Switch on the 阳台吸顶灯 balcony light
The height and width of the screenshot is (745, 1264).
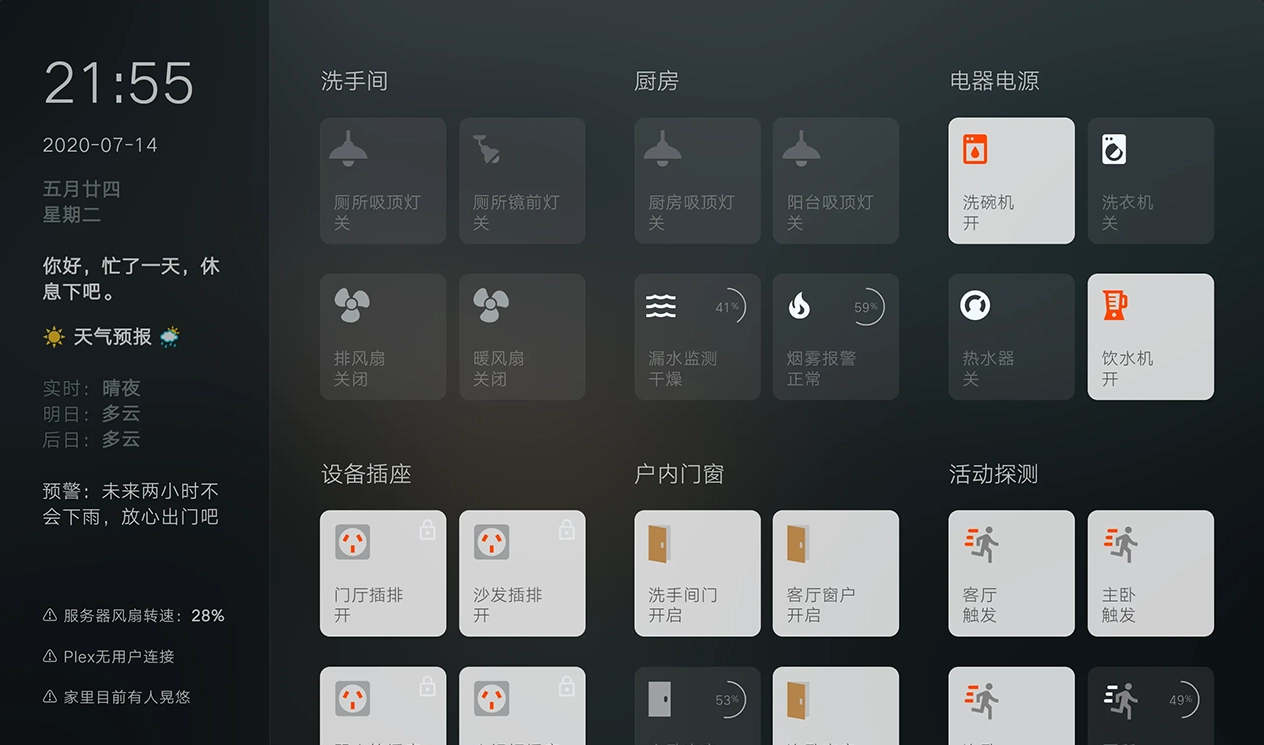[836, 181]
